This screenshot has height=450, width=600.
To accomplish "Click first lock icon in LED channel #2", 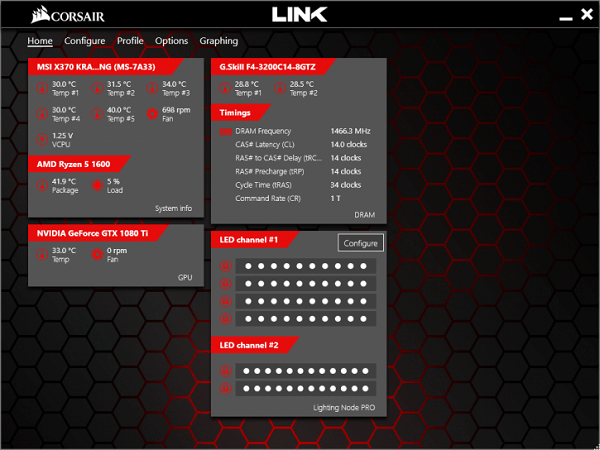I will tap(225, 371).
